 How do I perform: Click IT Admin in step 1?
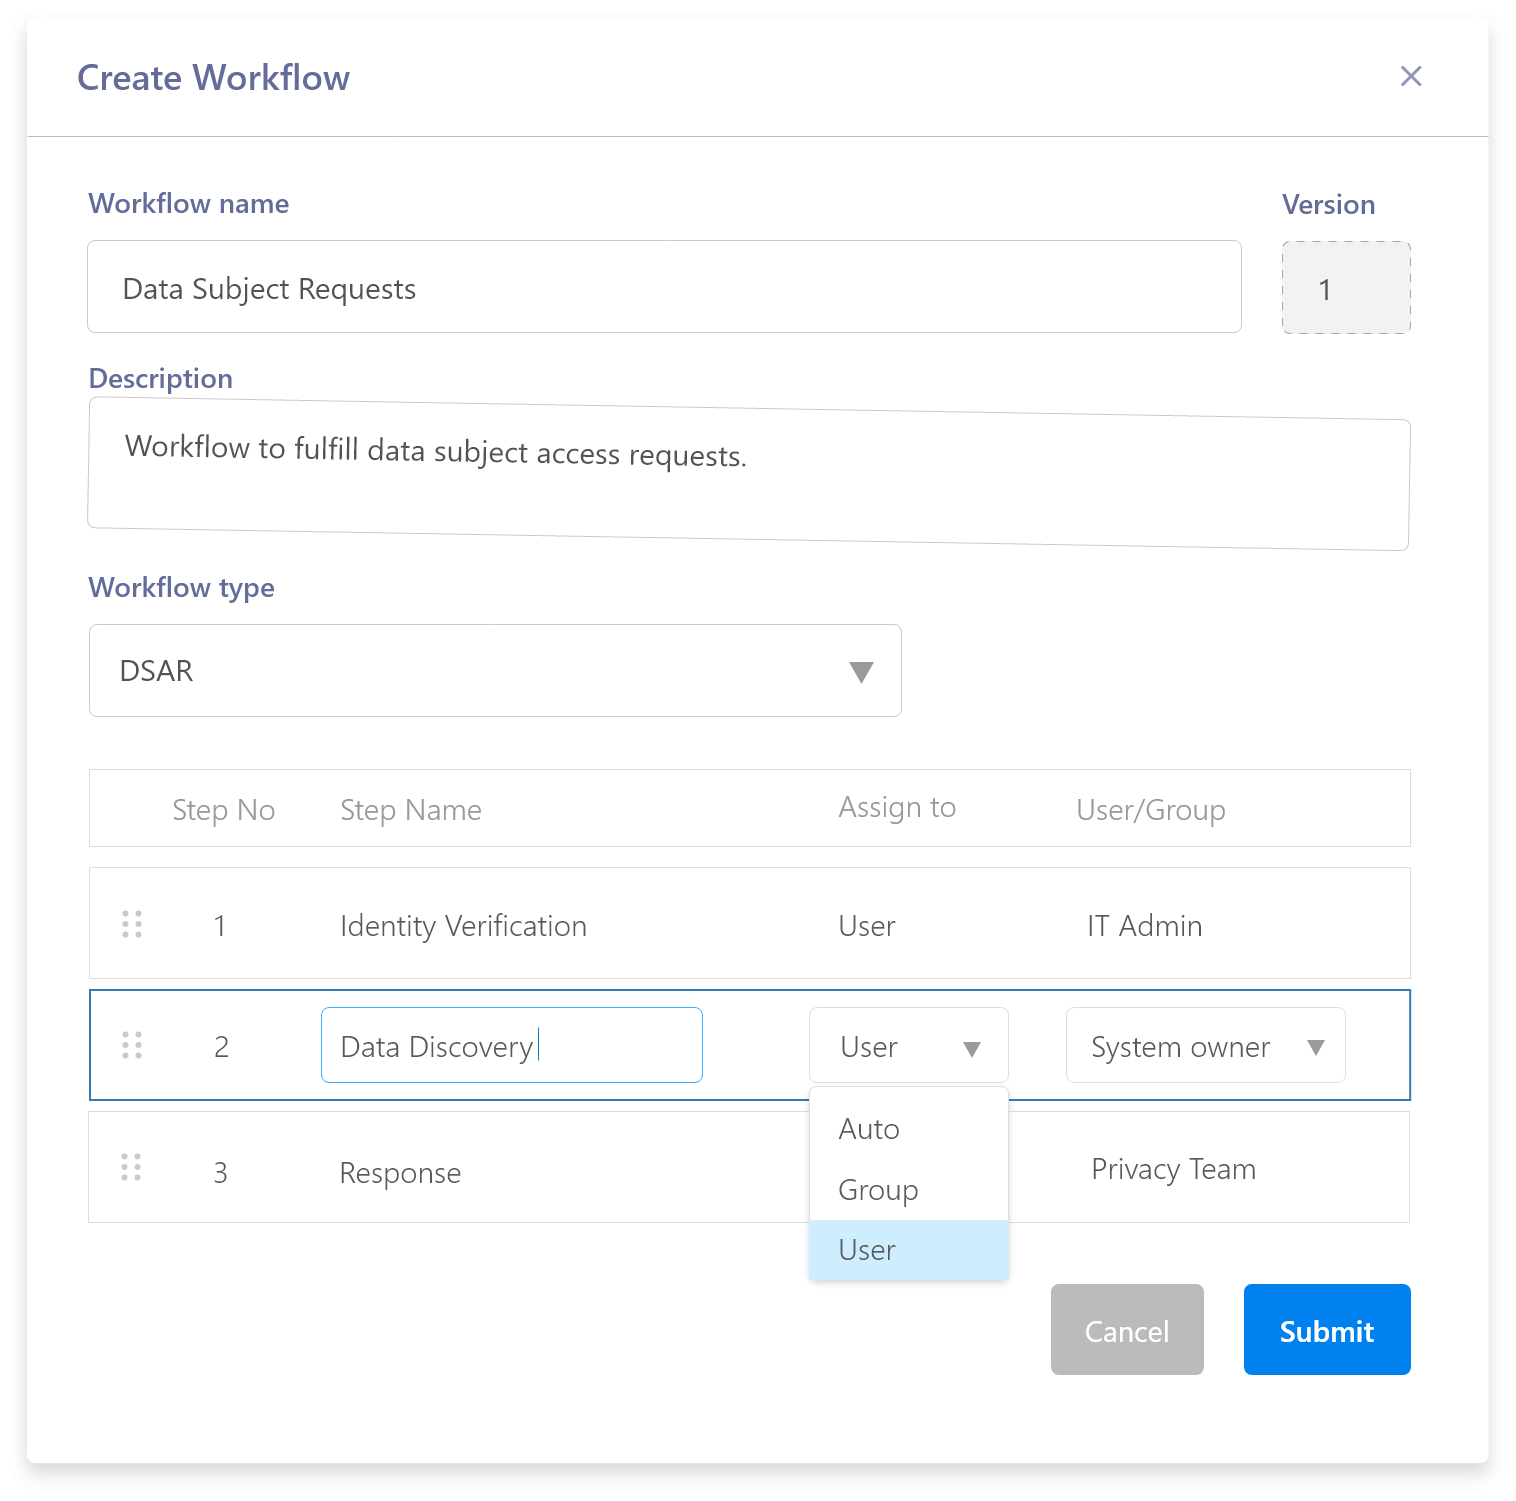[x=1144, y=926]
